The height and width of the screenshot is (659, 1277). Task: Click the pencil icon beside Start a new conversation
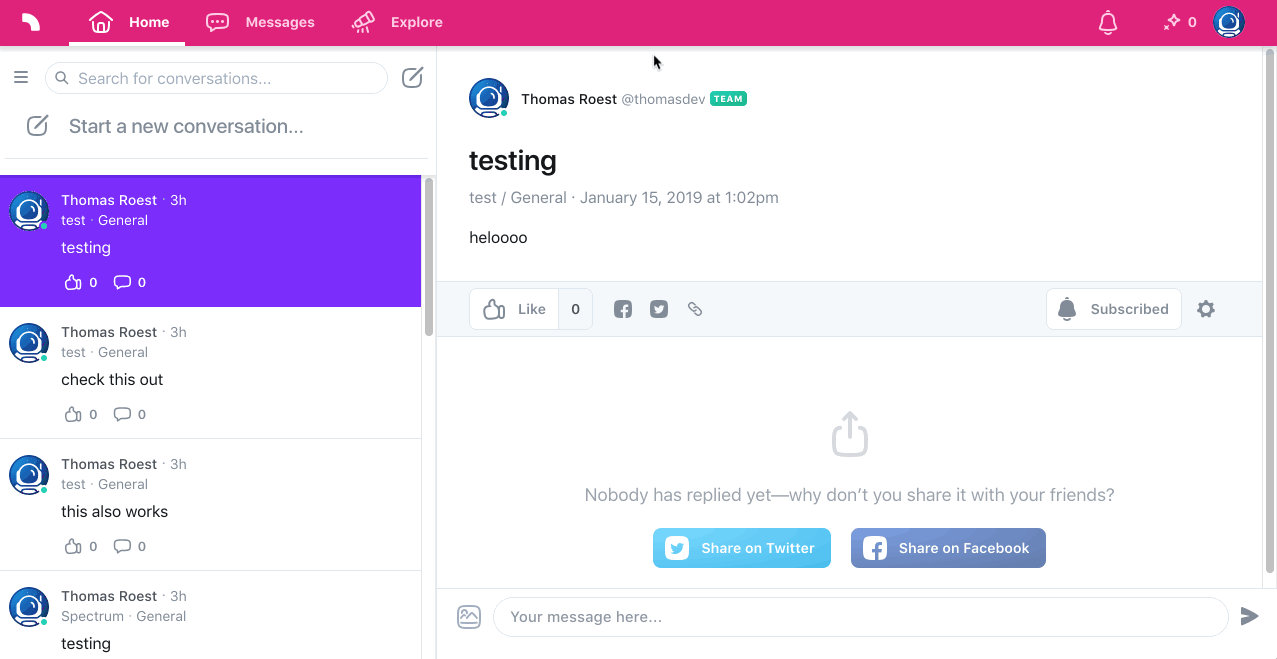tap(37, 126)
